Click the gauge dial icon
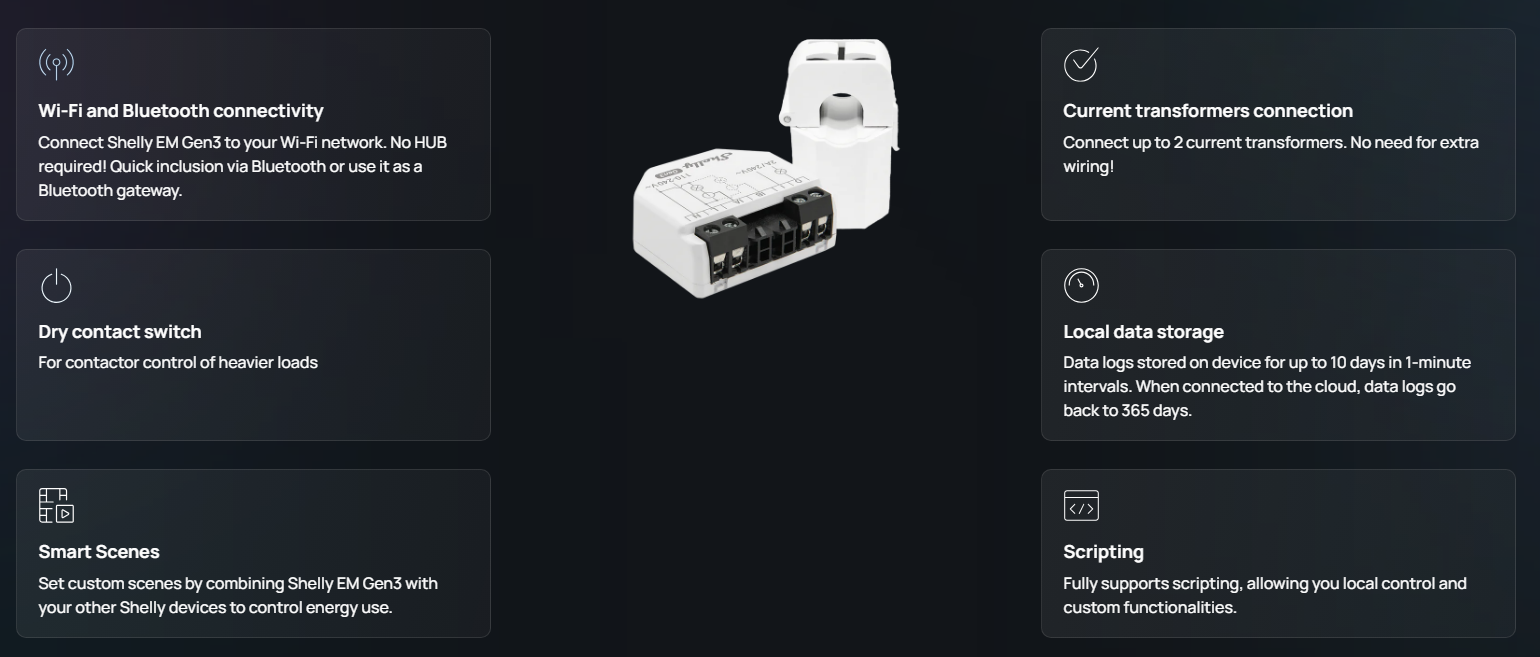 click(x=1080, y=286)
